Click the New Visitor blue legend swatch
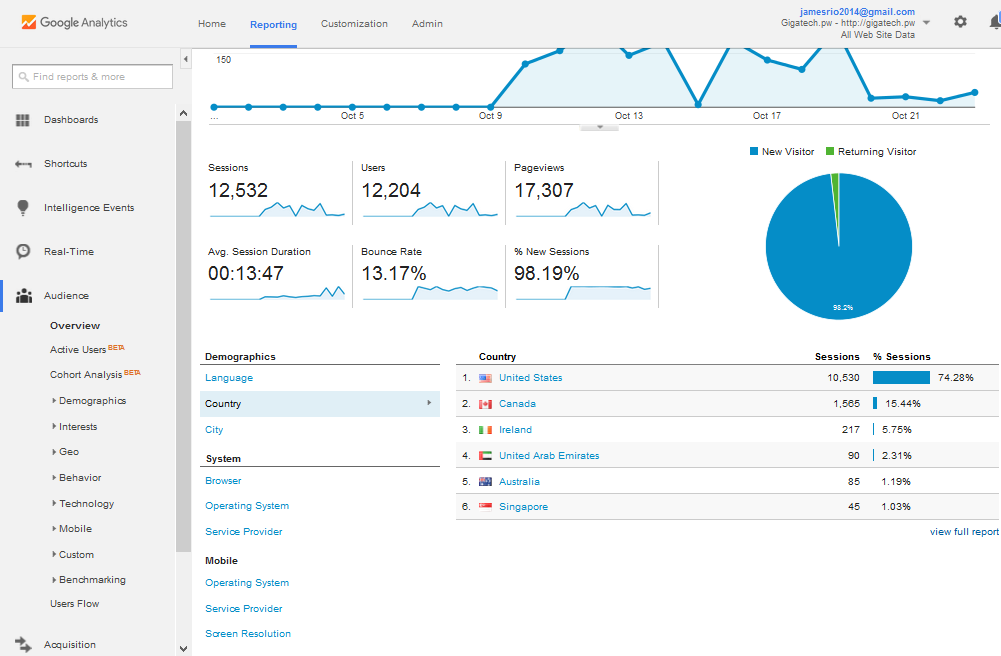Screen dimensions: 1001x656 754,151
